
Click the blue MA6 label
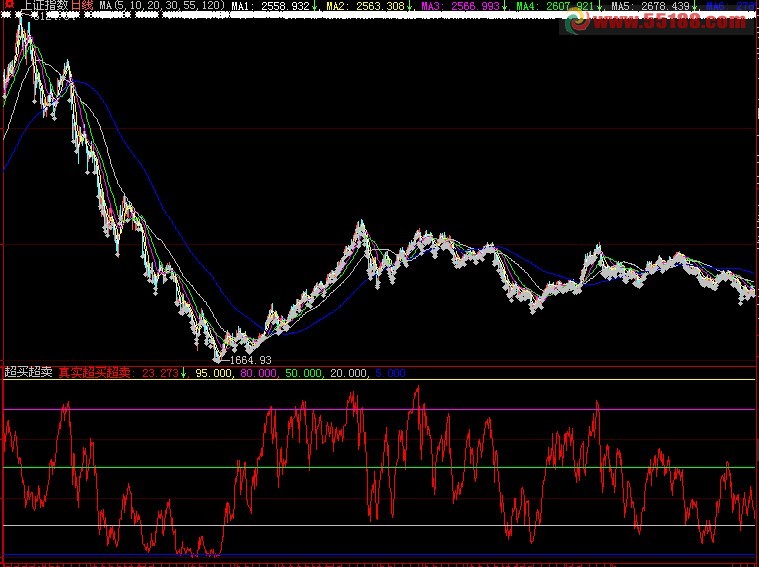716,6
